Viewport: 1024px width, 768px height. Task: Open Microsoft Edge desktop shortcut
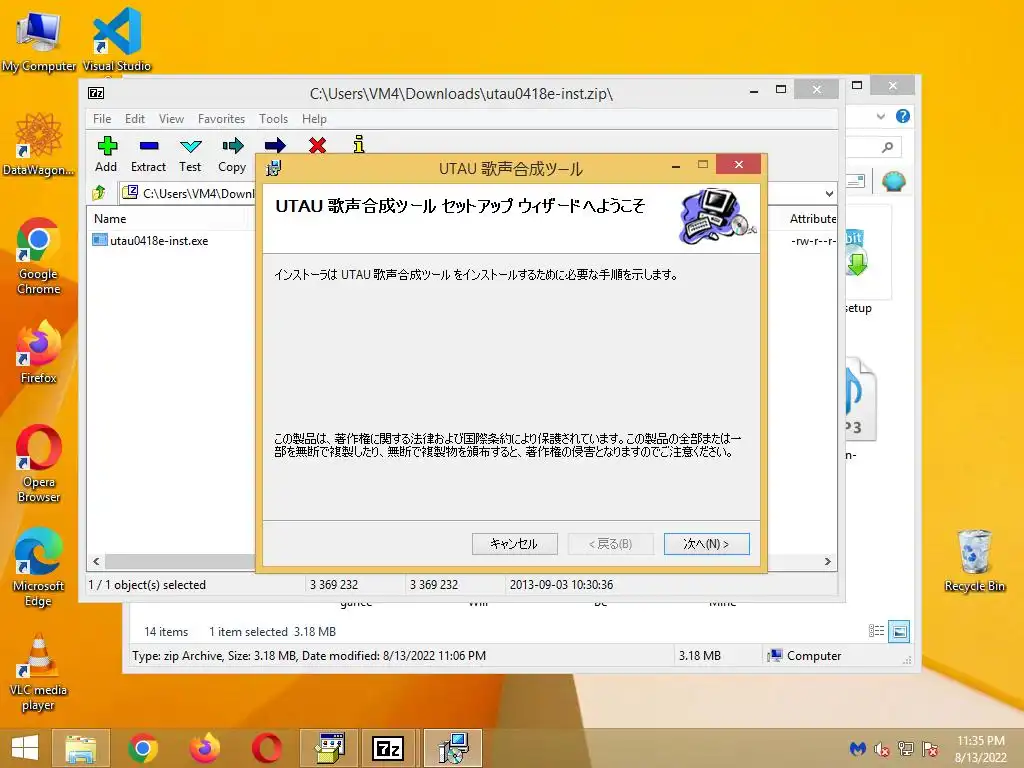(x=39, y=568)
